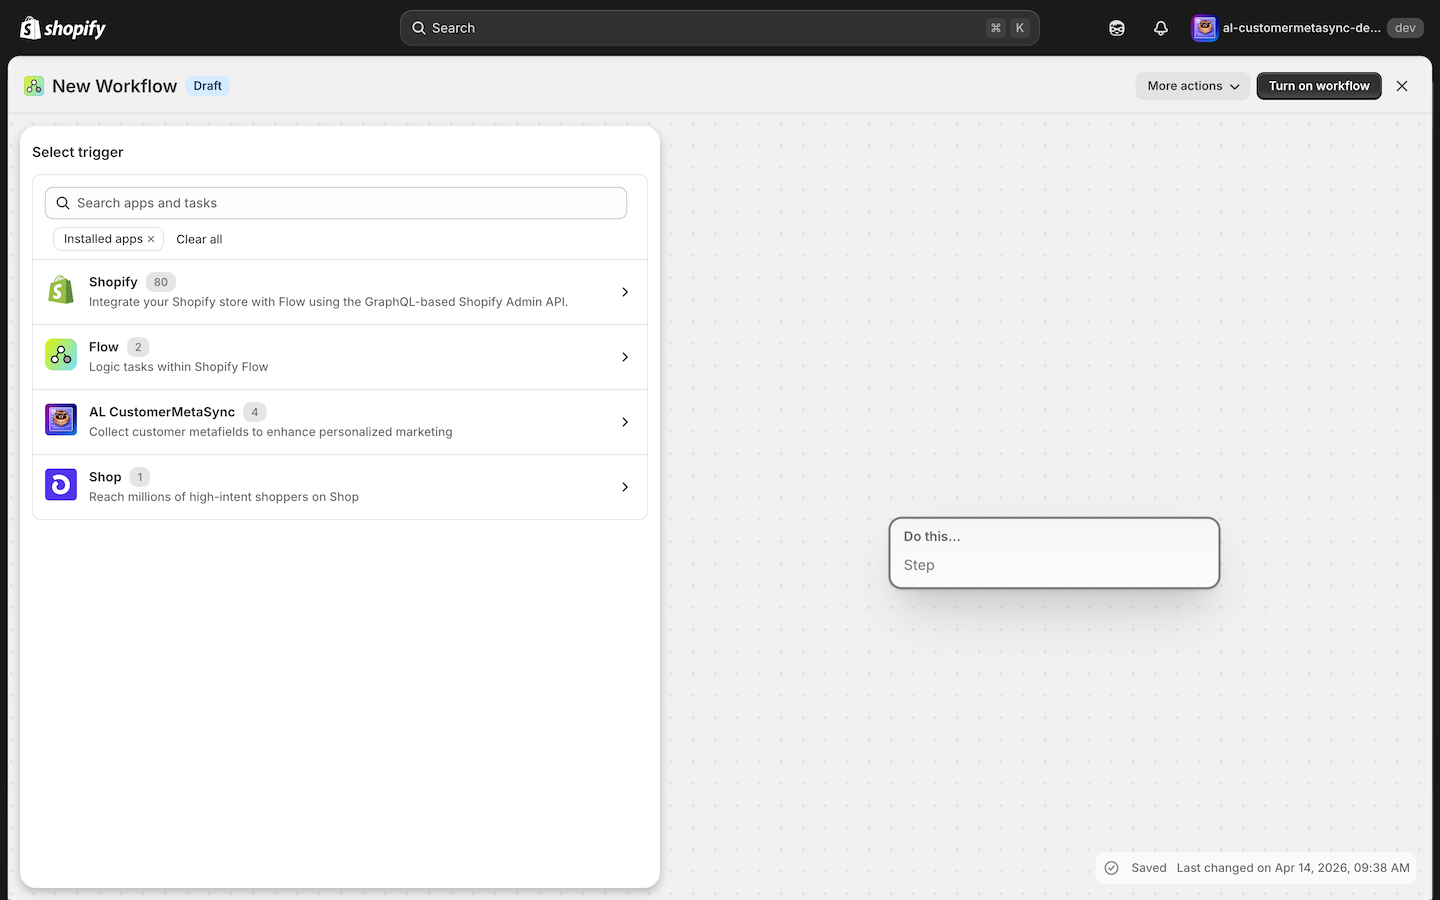Click the Flow trigger count 2 badge
1440x900 pixels.
tap(138, 347)
